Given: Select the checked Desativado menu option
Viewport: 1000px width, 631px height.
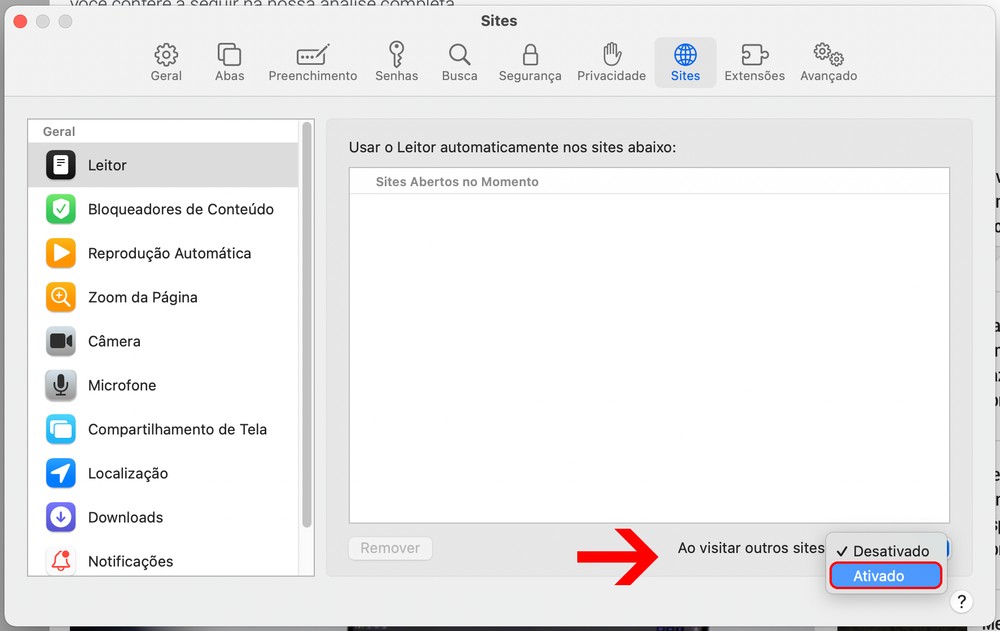Looking at the screenshot, I should 885,551.
